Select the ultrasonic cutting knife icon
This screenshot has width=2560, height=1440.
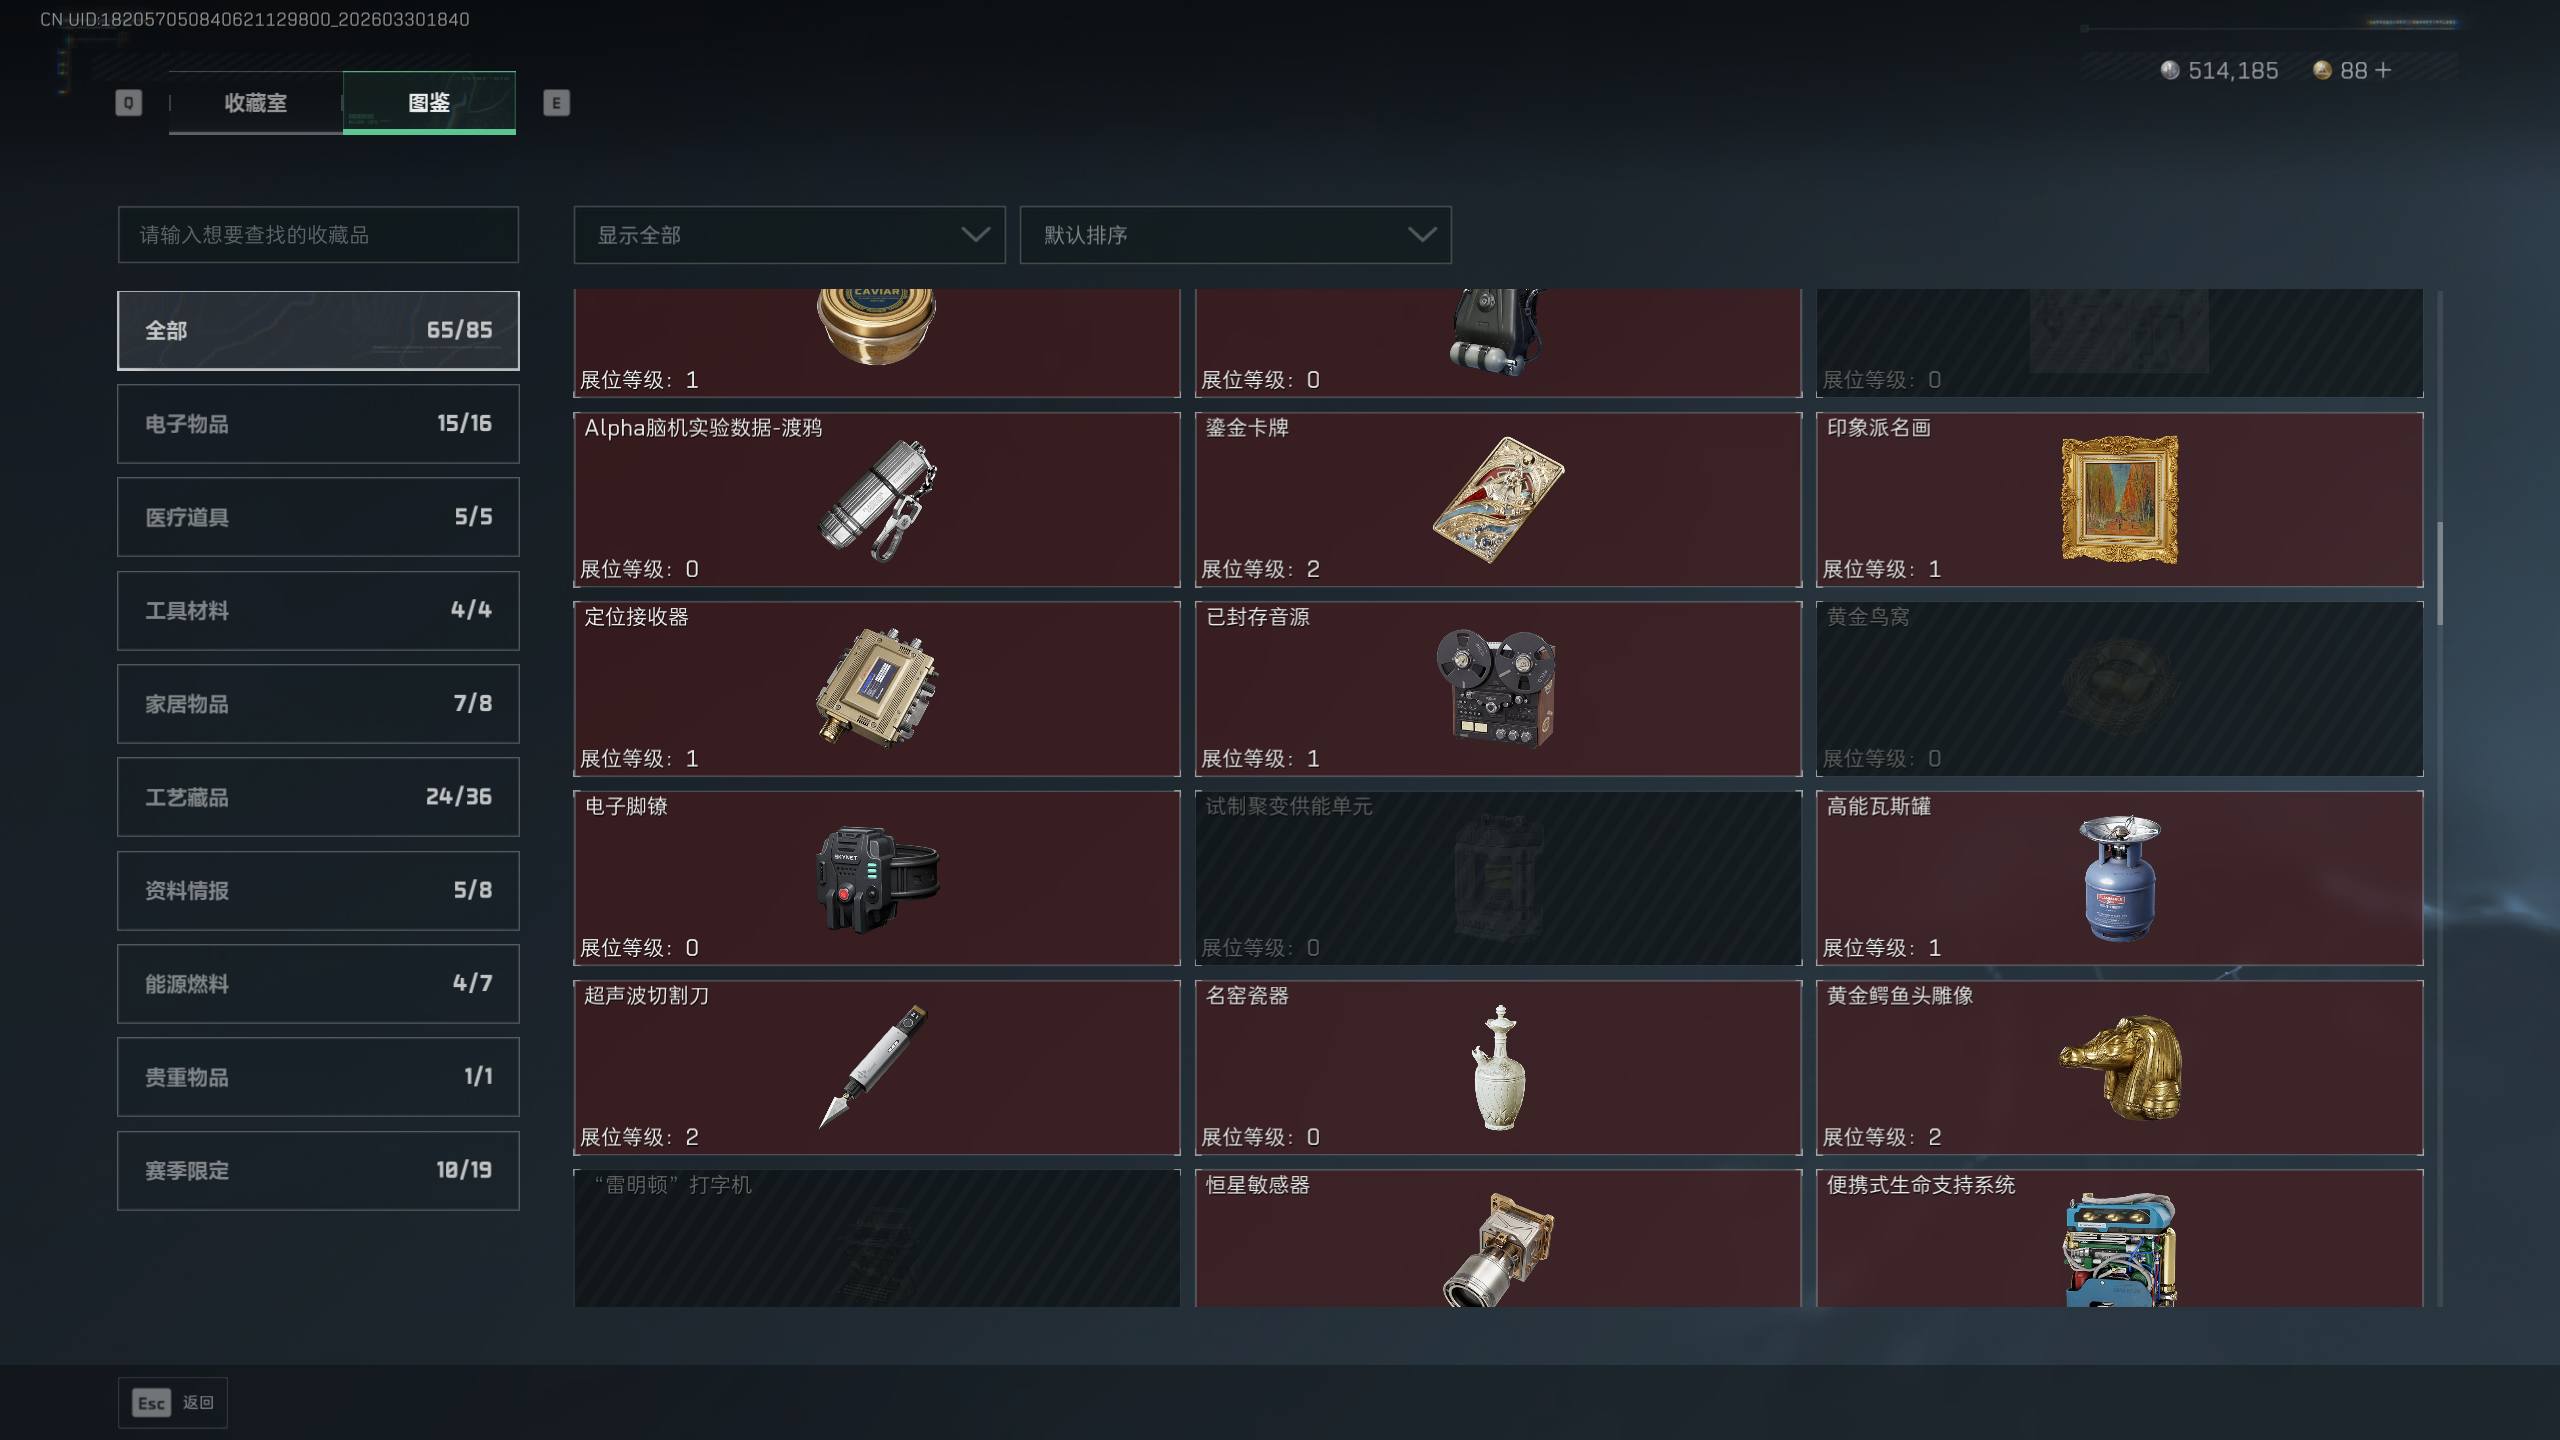pyautogui.click(x=874, y=1066)
